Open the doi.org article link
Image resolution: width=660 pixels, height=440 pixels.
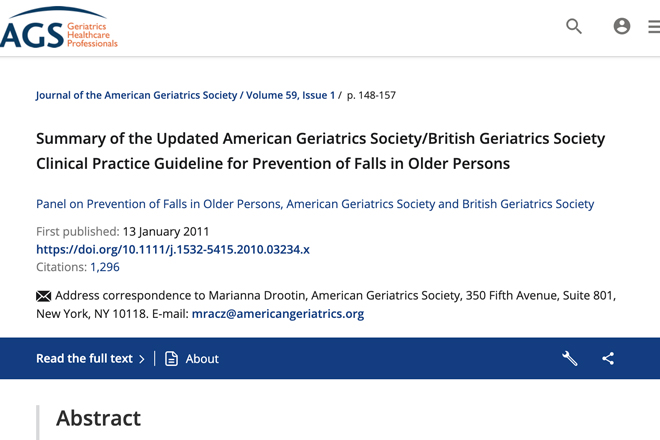(173, 250)
